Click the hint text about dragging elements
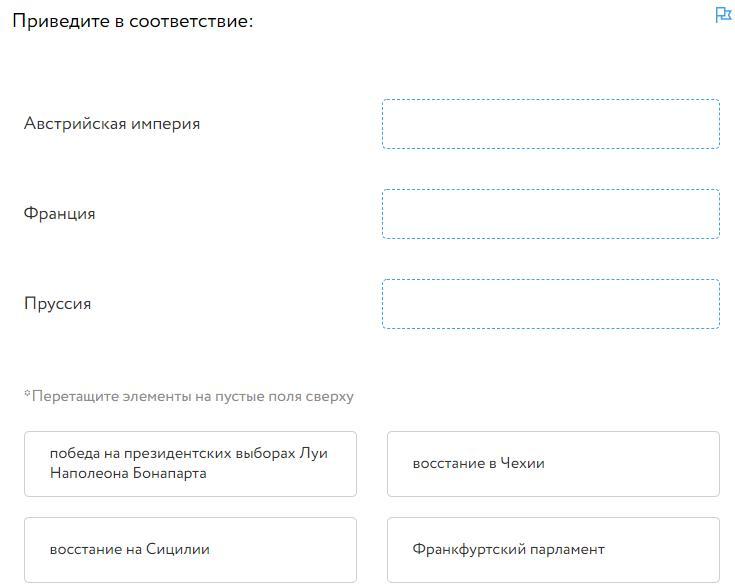This screenshot has height=584, width=735. pos(189,396)
